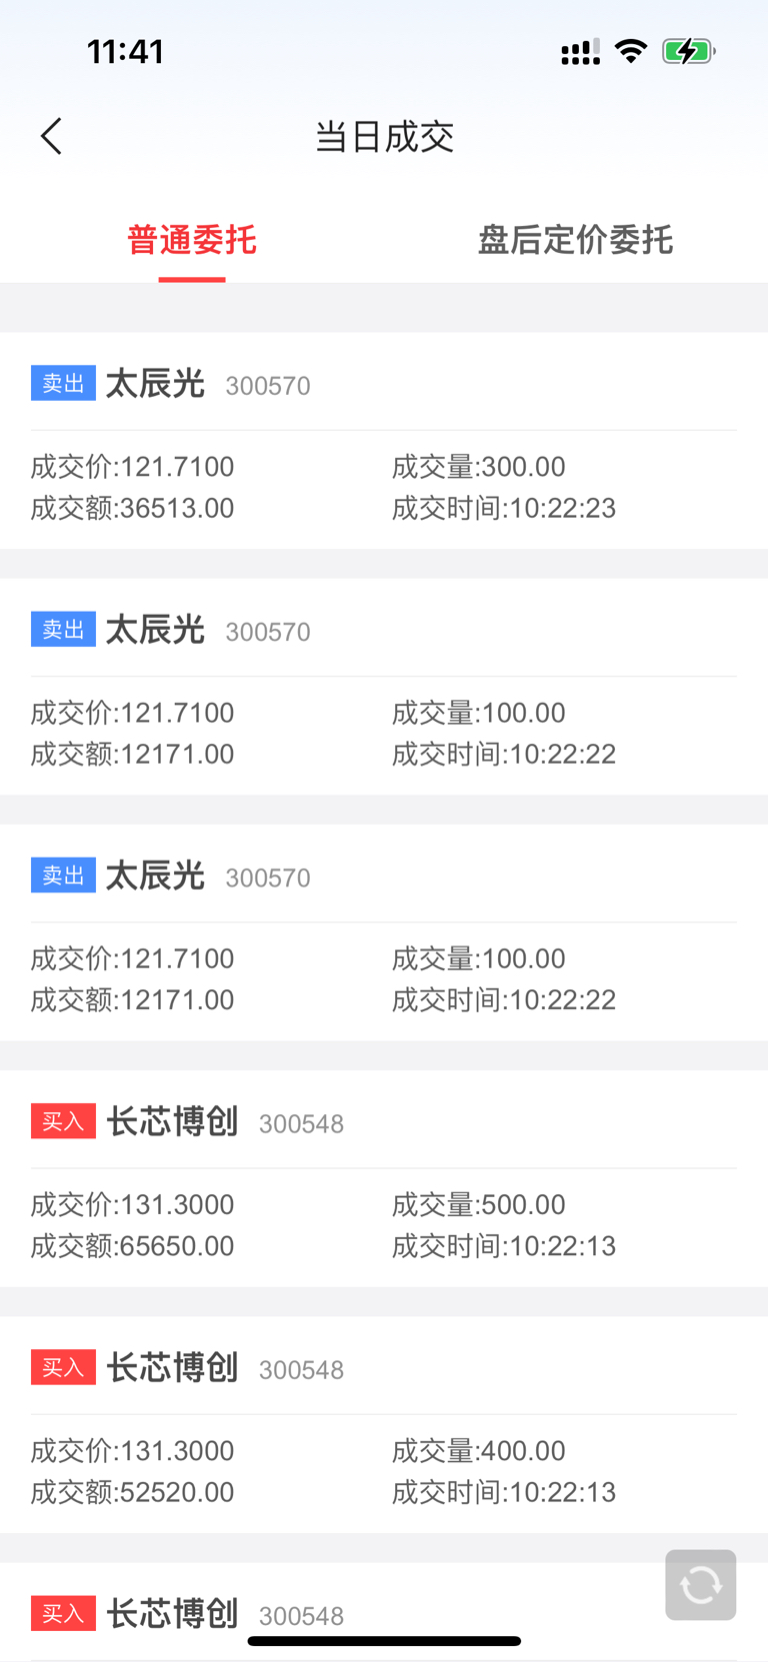
Task: Tap the back arrow icon
Action: pos(52,136)
